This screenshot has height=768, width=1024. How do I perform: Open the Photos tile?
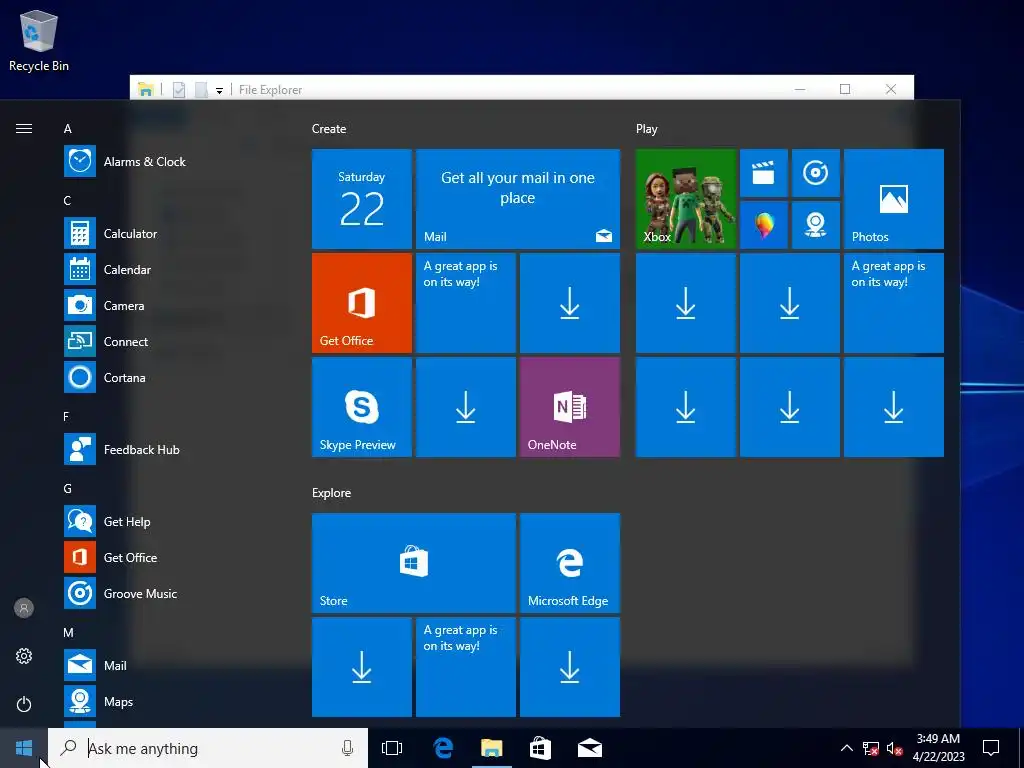click(x=893, y=199)
